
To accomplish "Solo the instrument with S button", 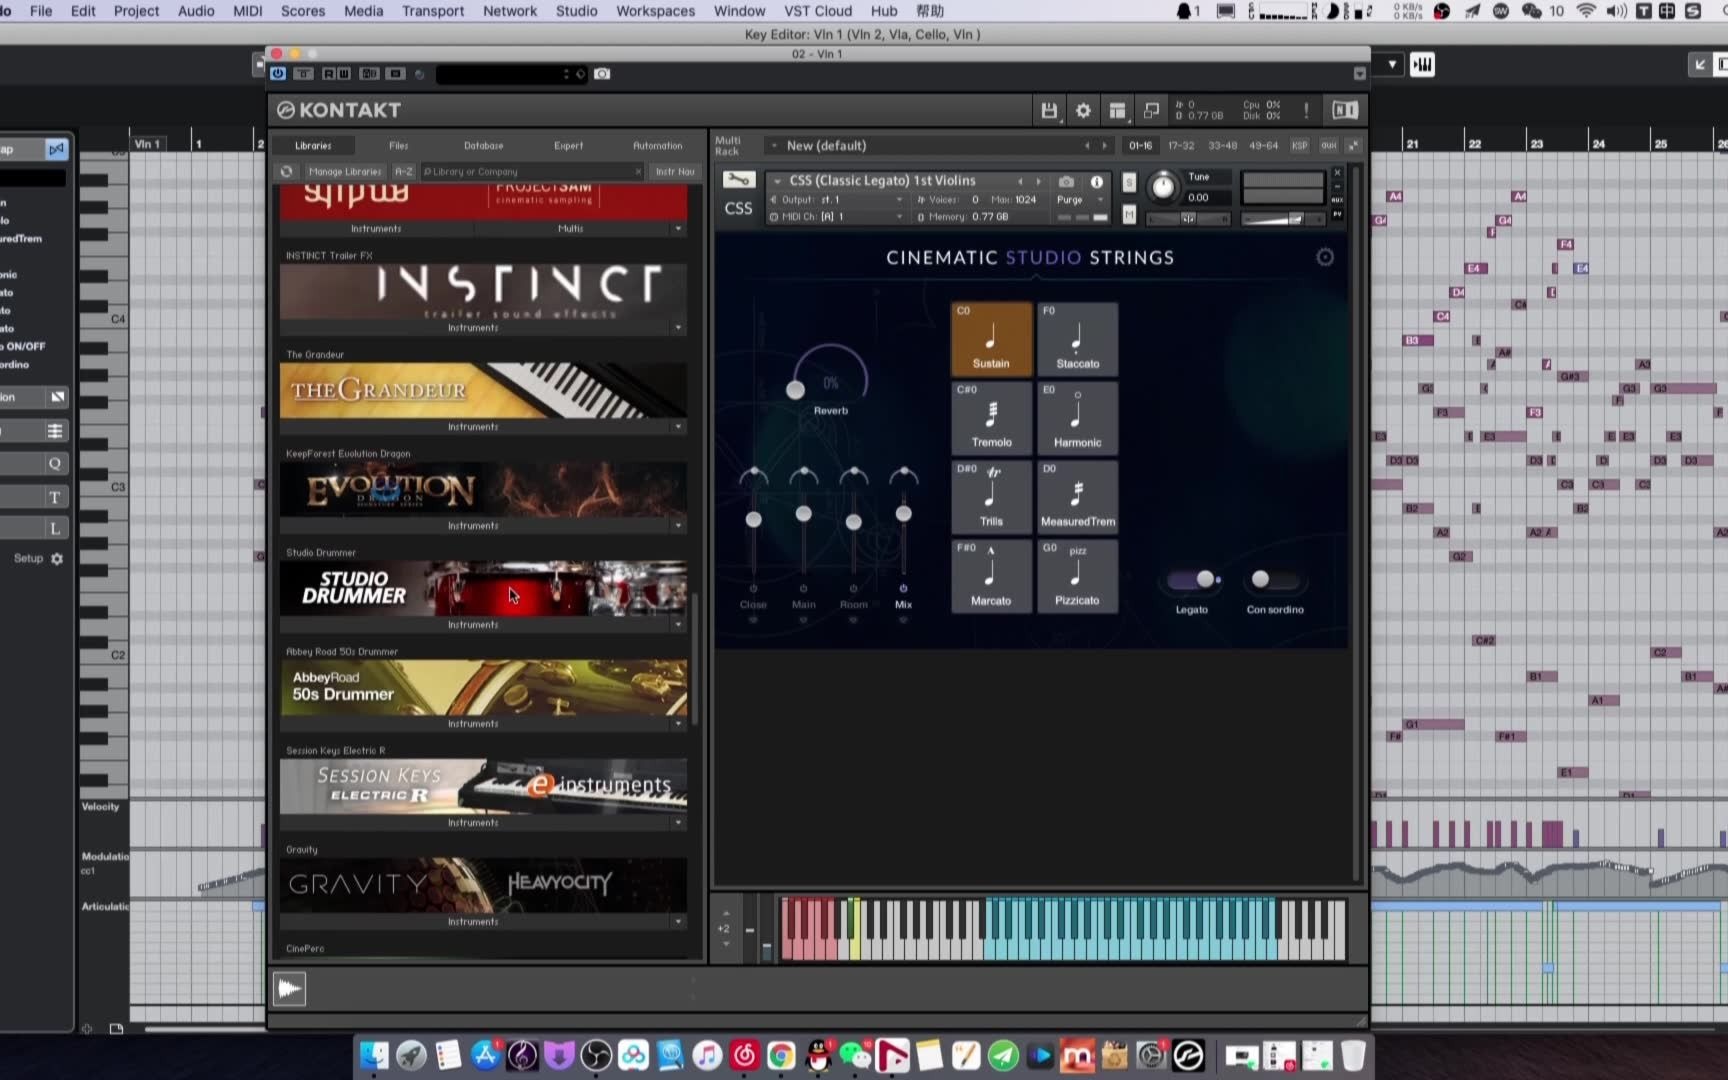I will [1129, 183].
